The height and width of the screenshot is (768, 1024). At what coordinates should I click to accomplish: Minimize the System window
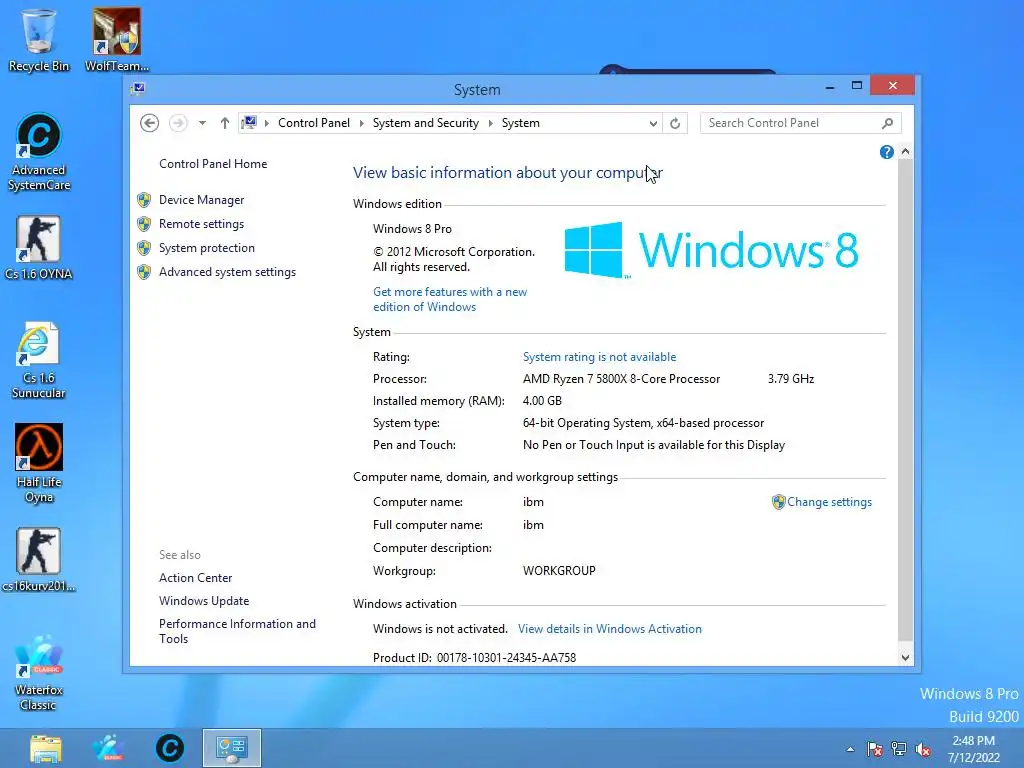point(830,86)
